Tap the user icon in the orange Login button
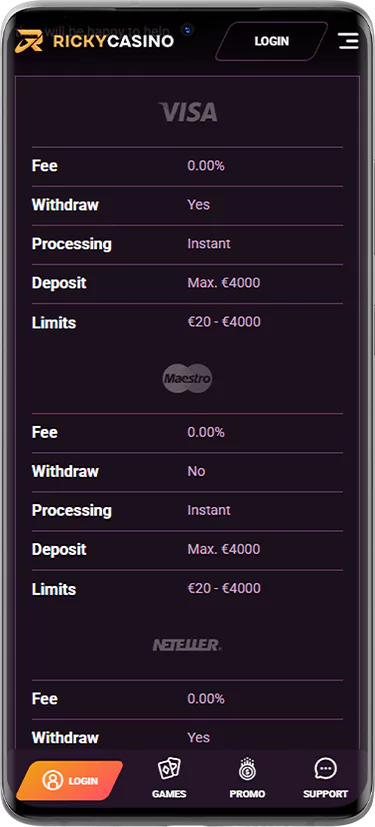 pos(53,781)
